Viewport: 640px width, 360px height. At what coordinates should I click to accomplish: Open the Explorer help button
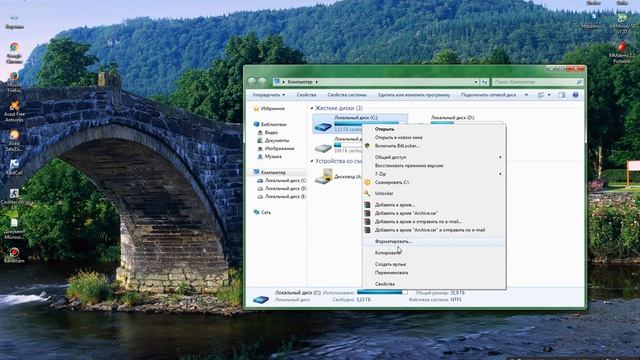coord(576,95)
